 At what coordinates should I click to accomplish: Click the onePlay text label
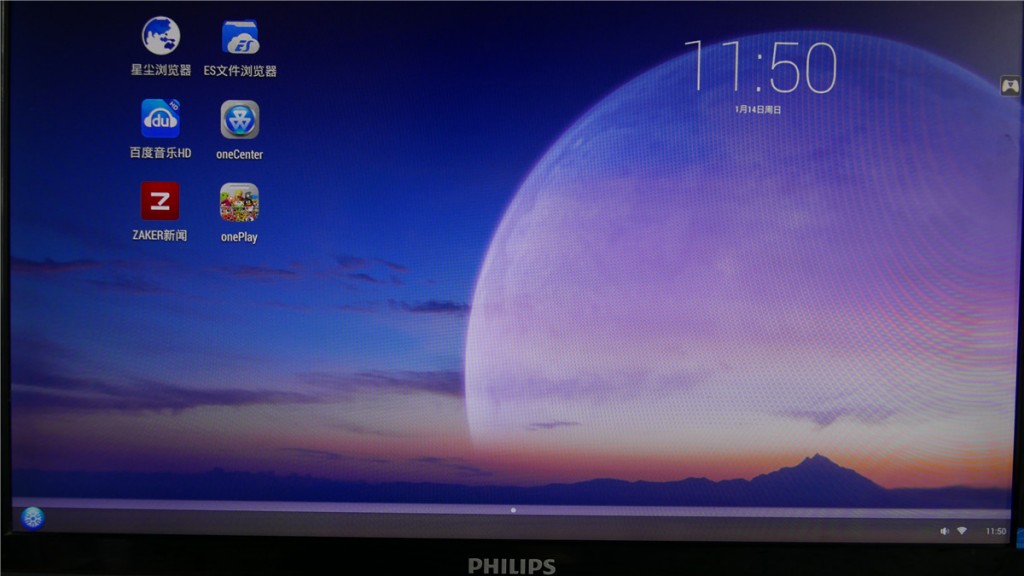(239, 237)
